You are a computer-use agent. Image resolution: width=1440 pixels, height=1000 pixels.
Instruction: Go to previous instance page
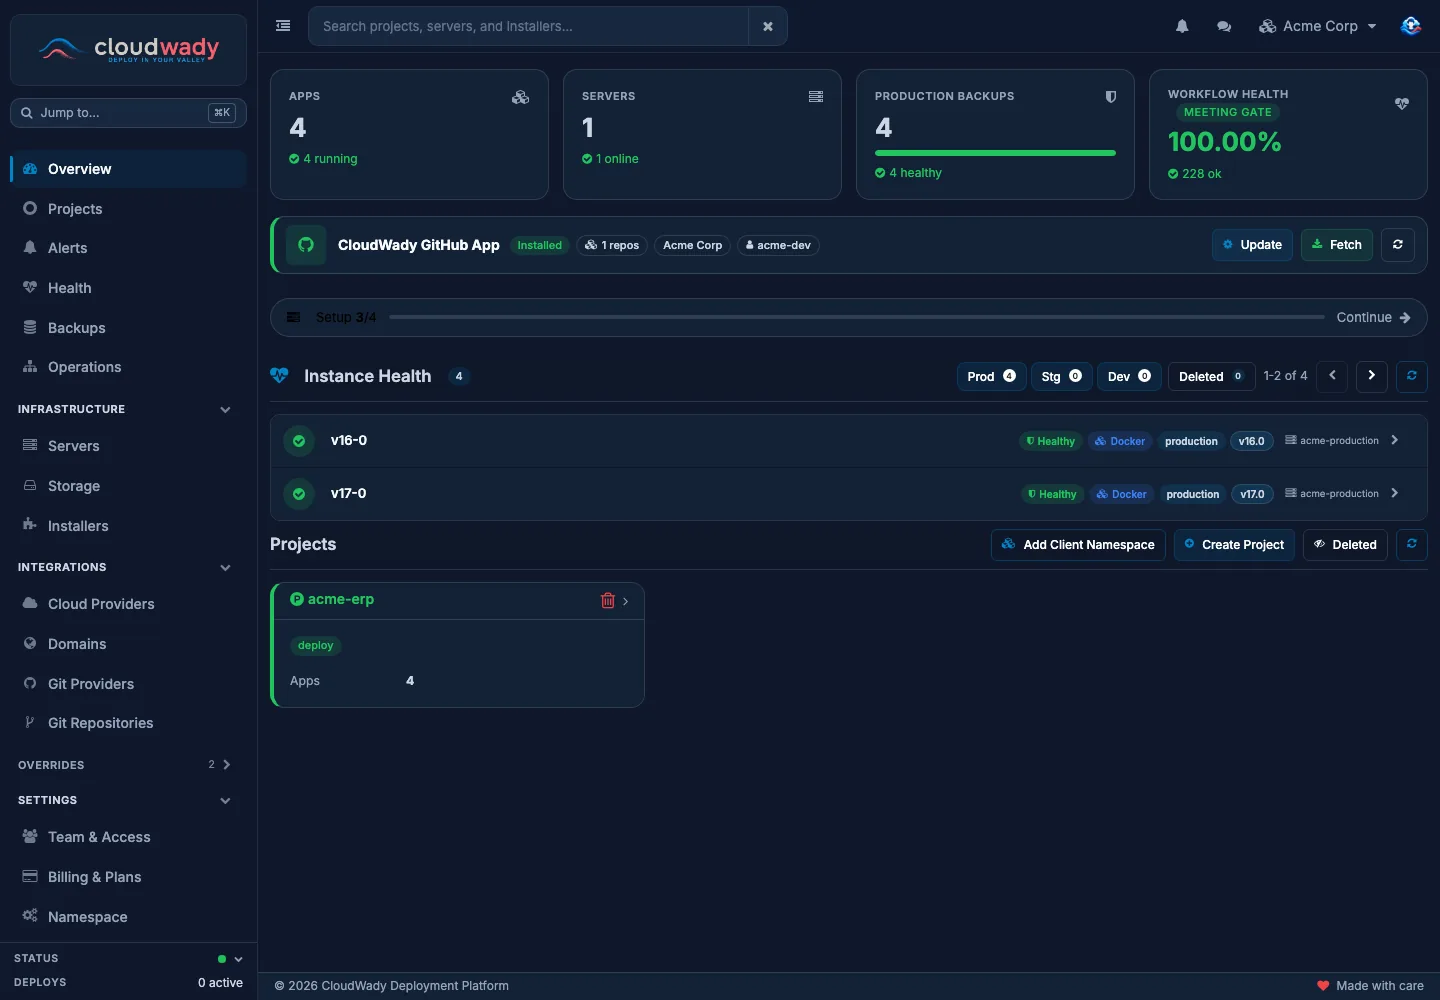[1332, 376]
